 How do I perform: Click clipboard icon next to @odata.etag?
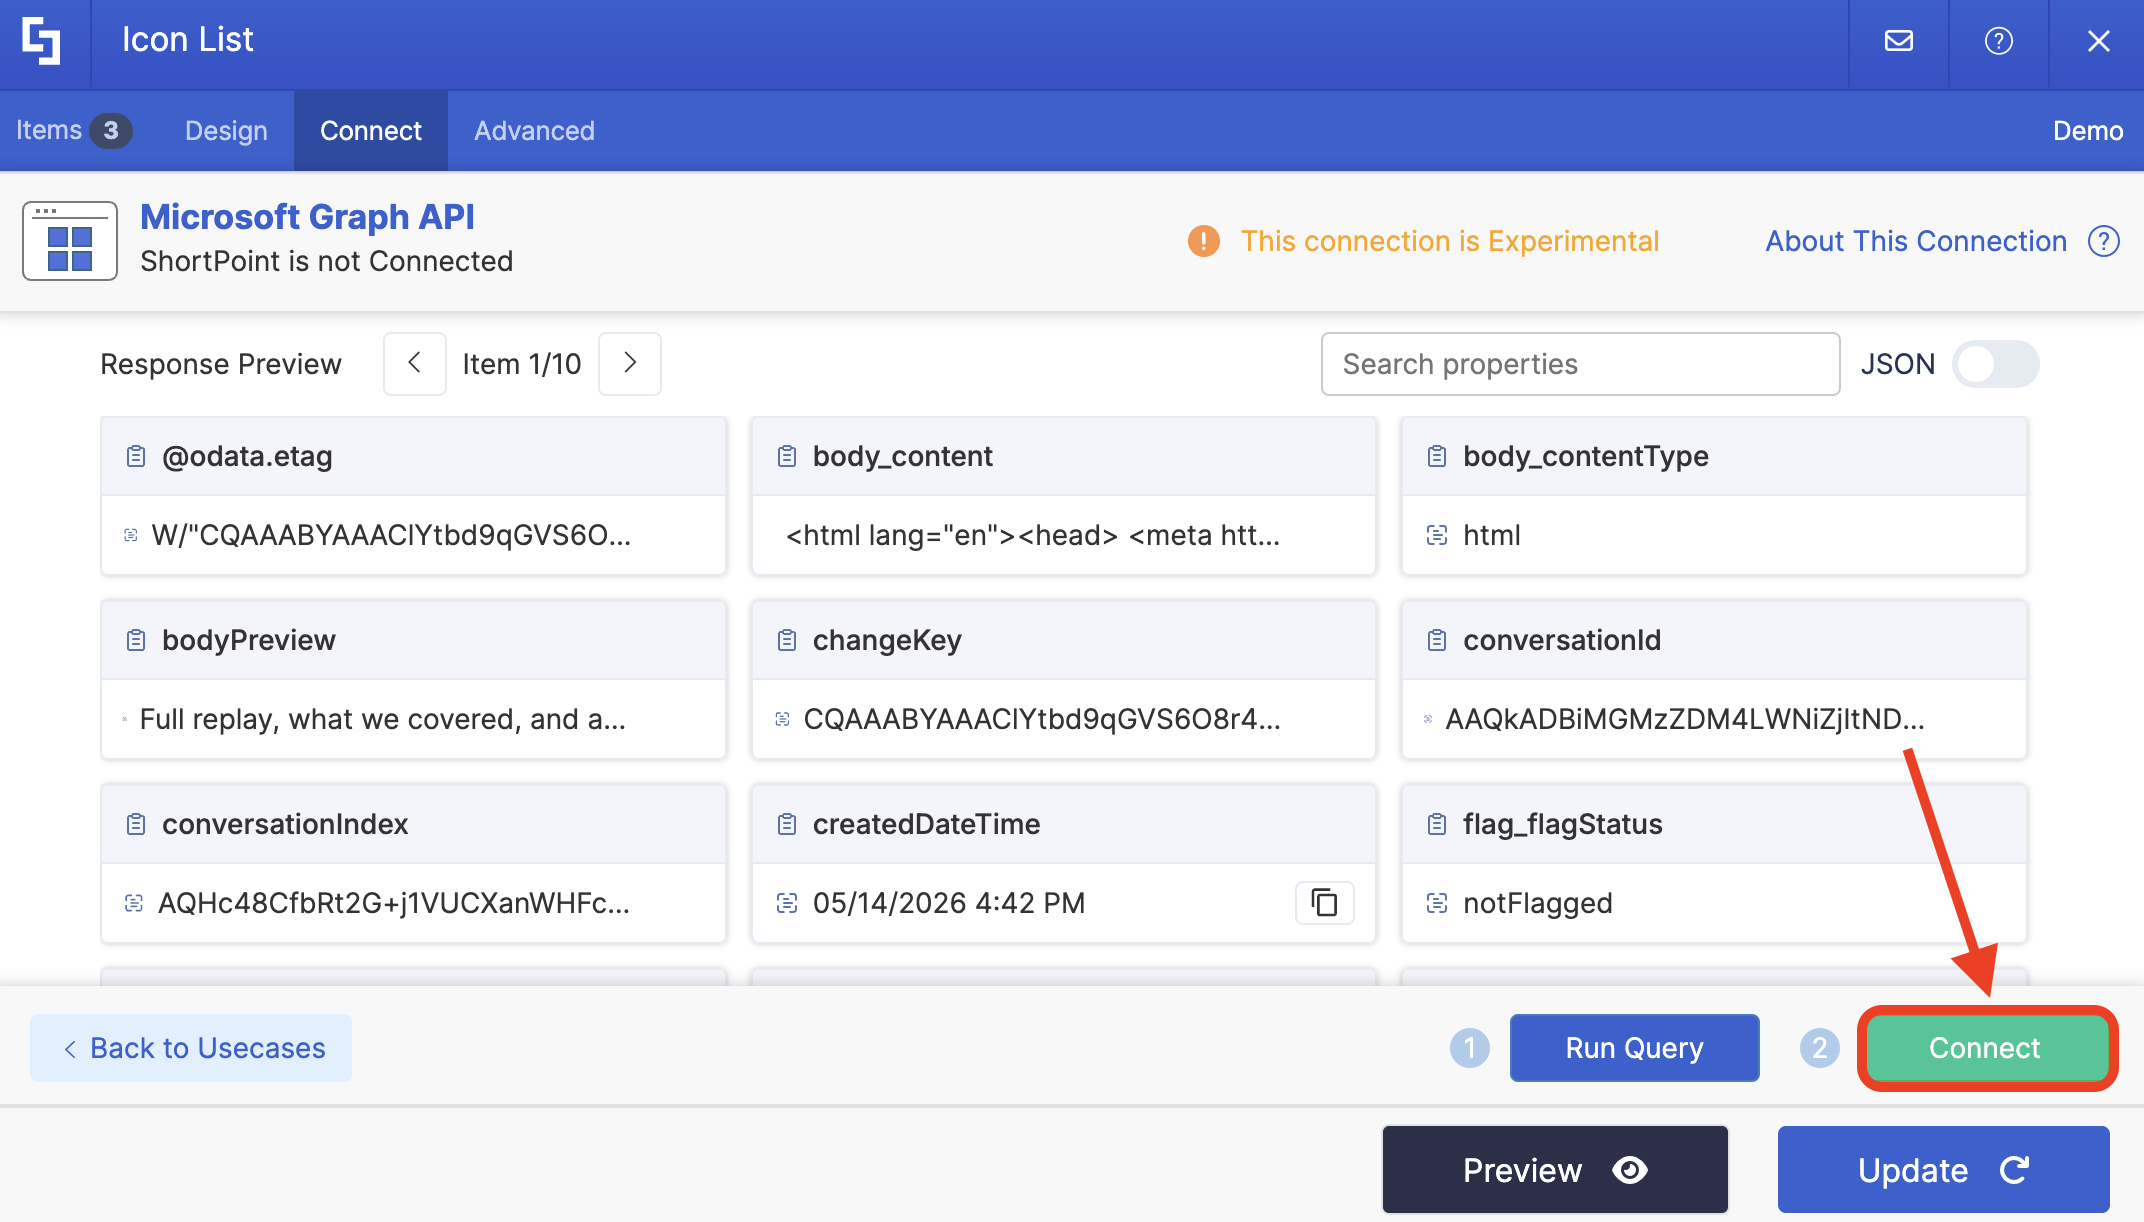pos(136,456)
